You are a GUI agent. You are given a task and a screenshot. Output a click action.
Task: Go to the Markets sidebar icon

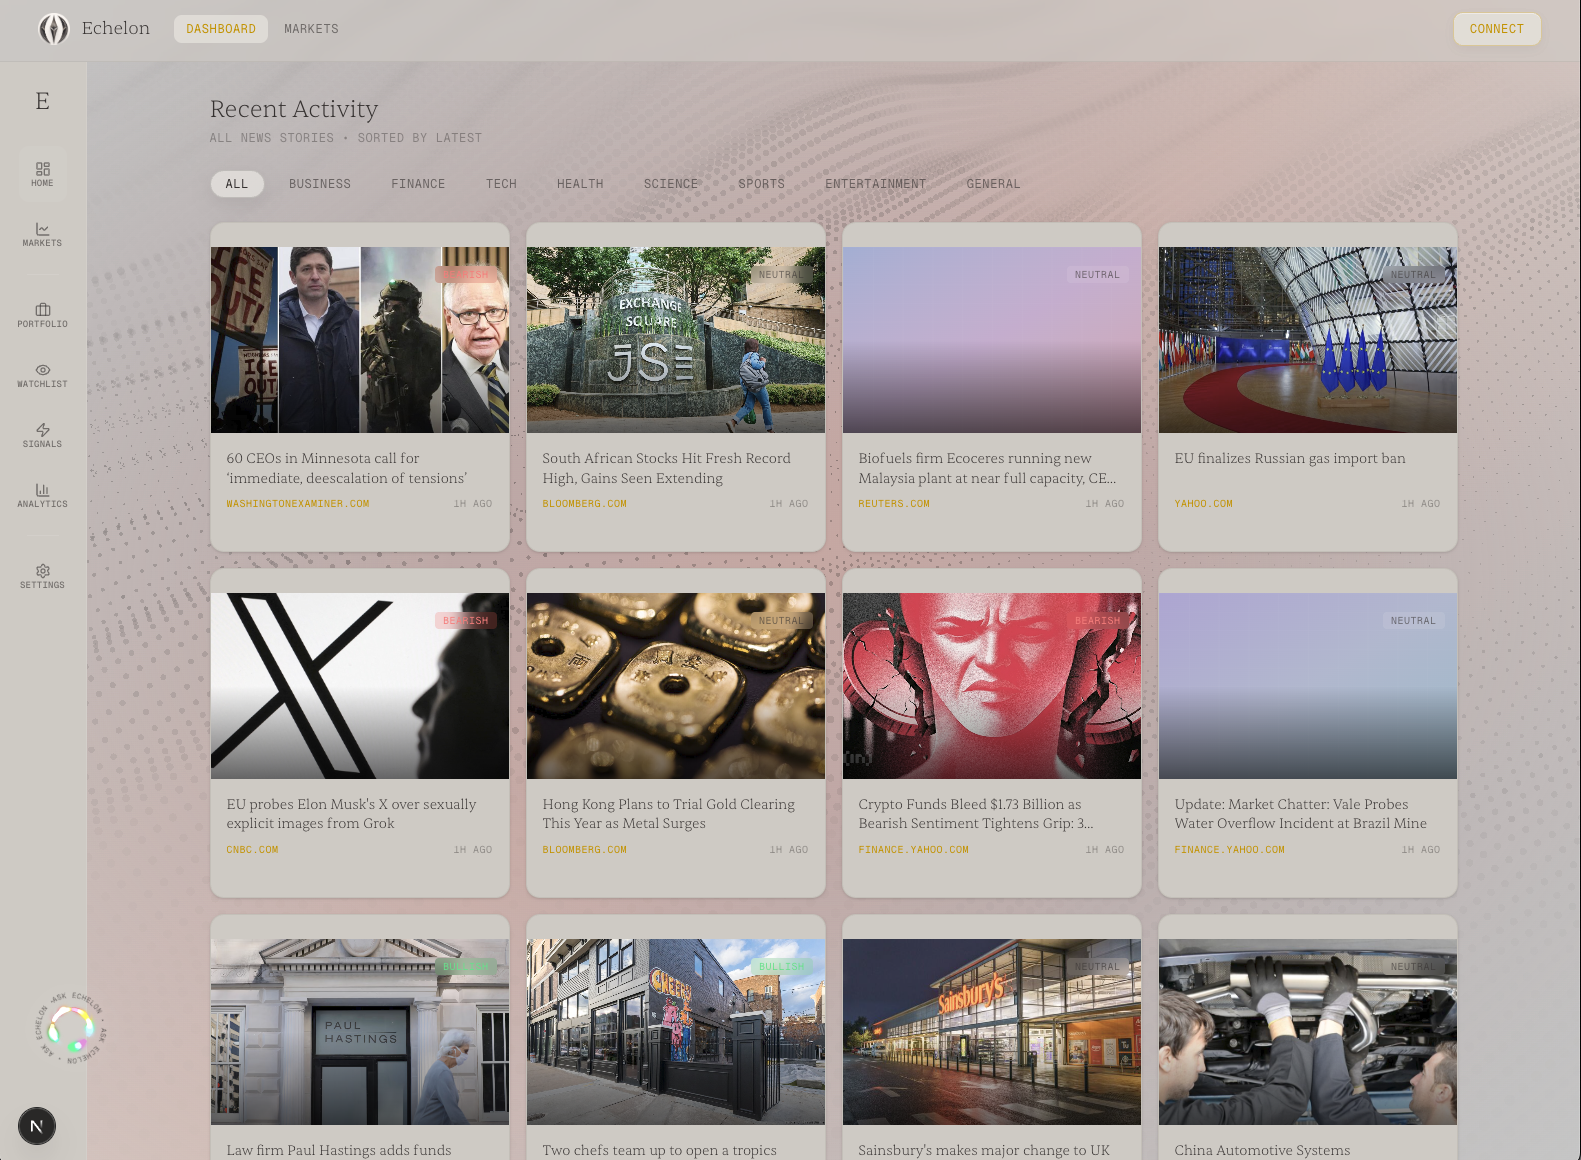pos(42,234)
